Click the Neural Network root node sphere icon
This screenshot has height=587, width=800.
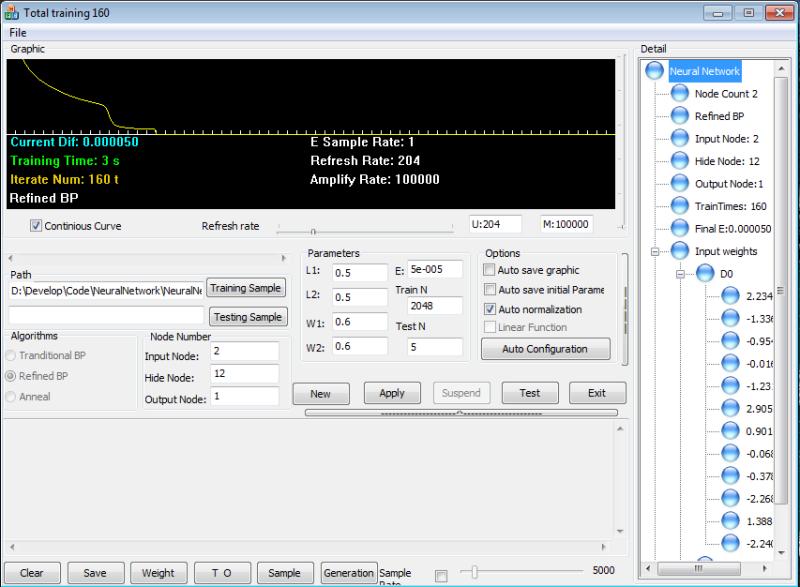655,71
